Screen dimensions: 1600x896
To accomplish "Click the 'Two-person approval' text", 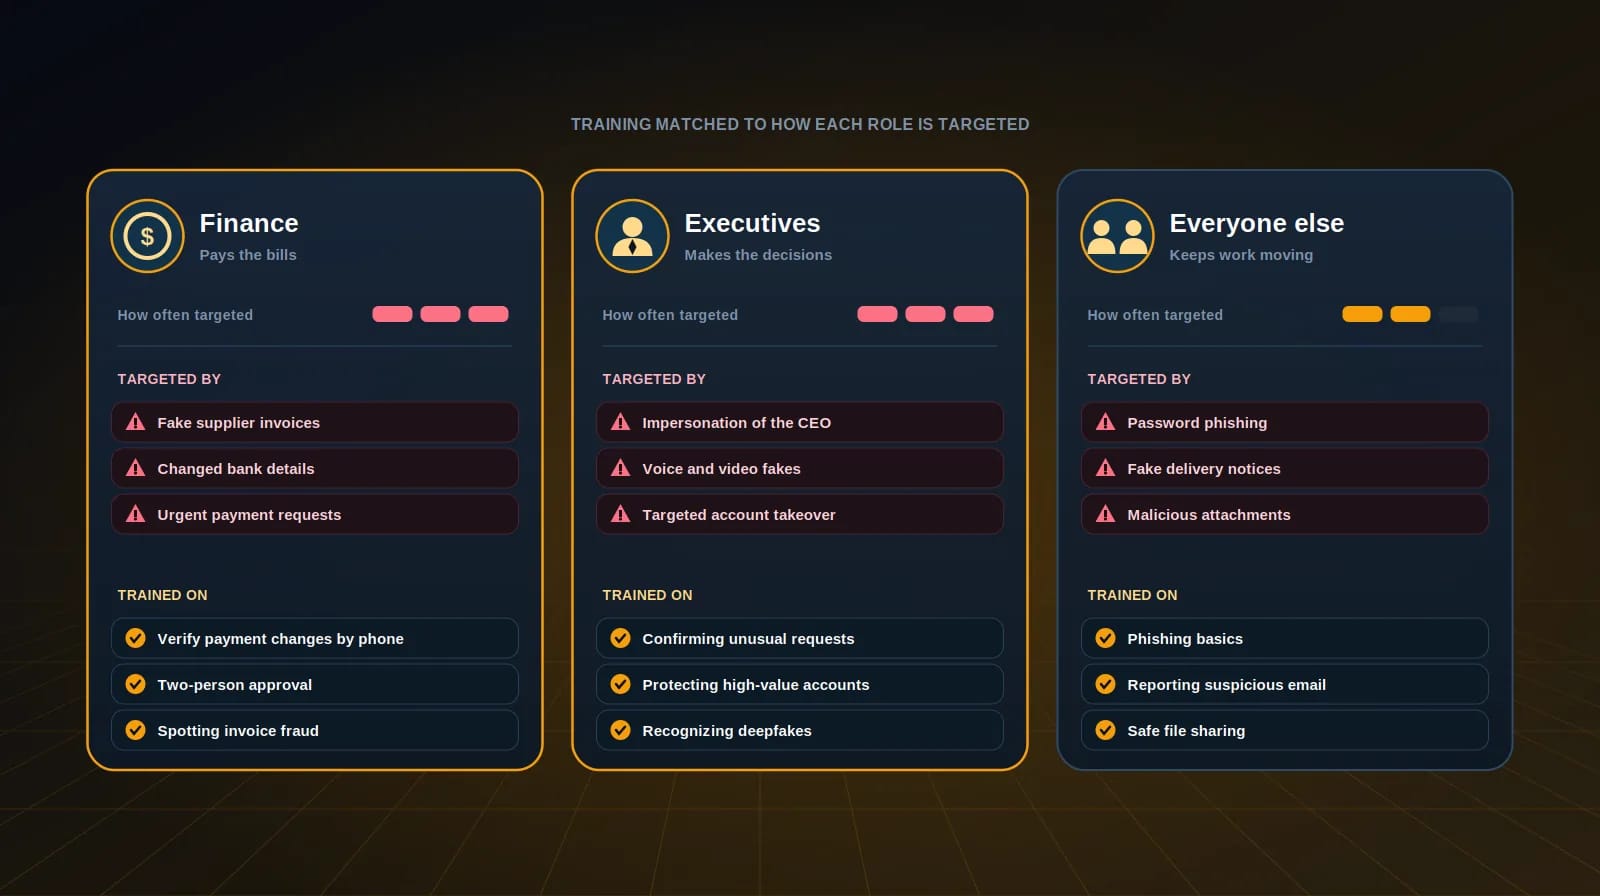I will (x=235, y=685).
